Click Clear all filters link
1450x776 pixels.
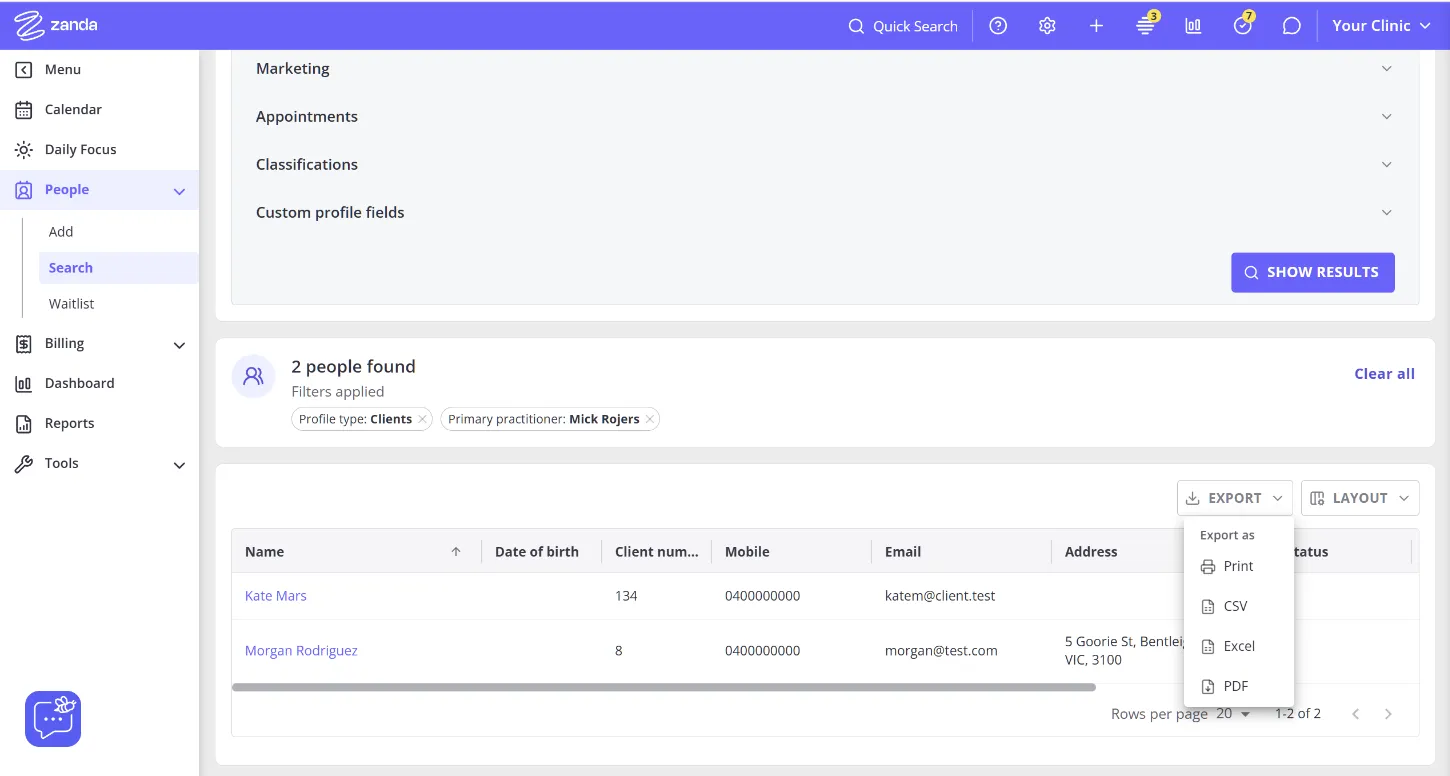tap(1384, 373)
